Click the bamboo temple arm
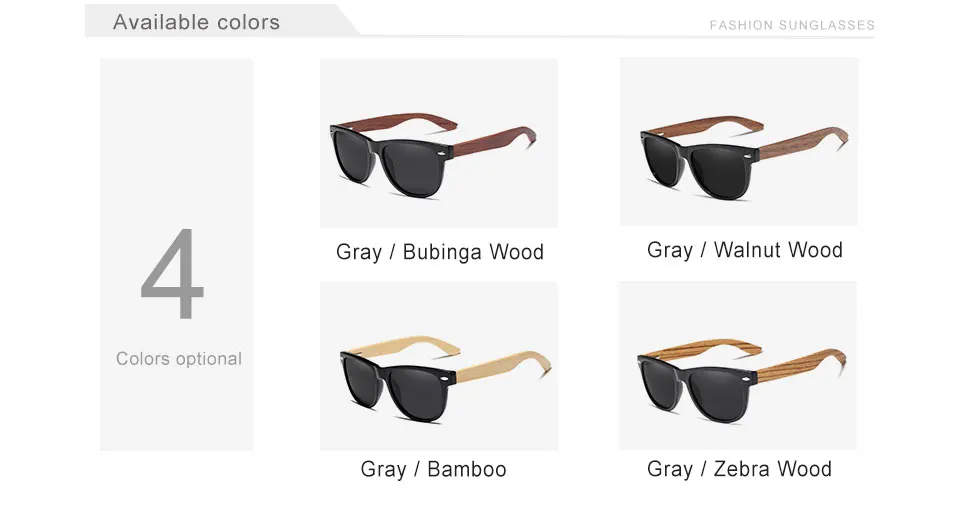960x506 pixels. point(502,363)
